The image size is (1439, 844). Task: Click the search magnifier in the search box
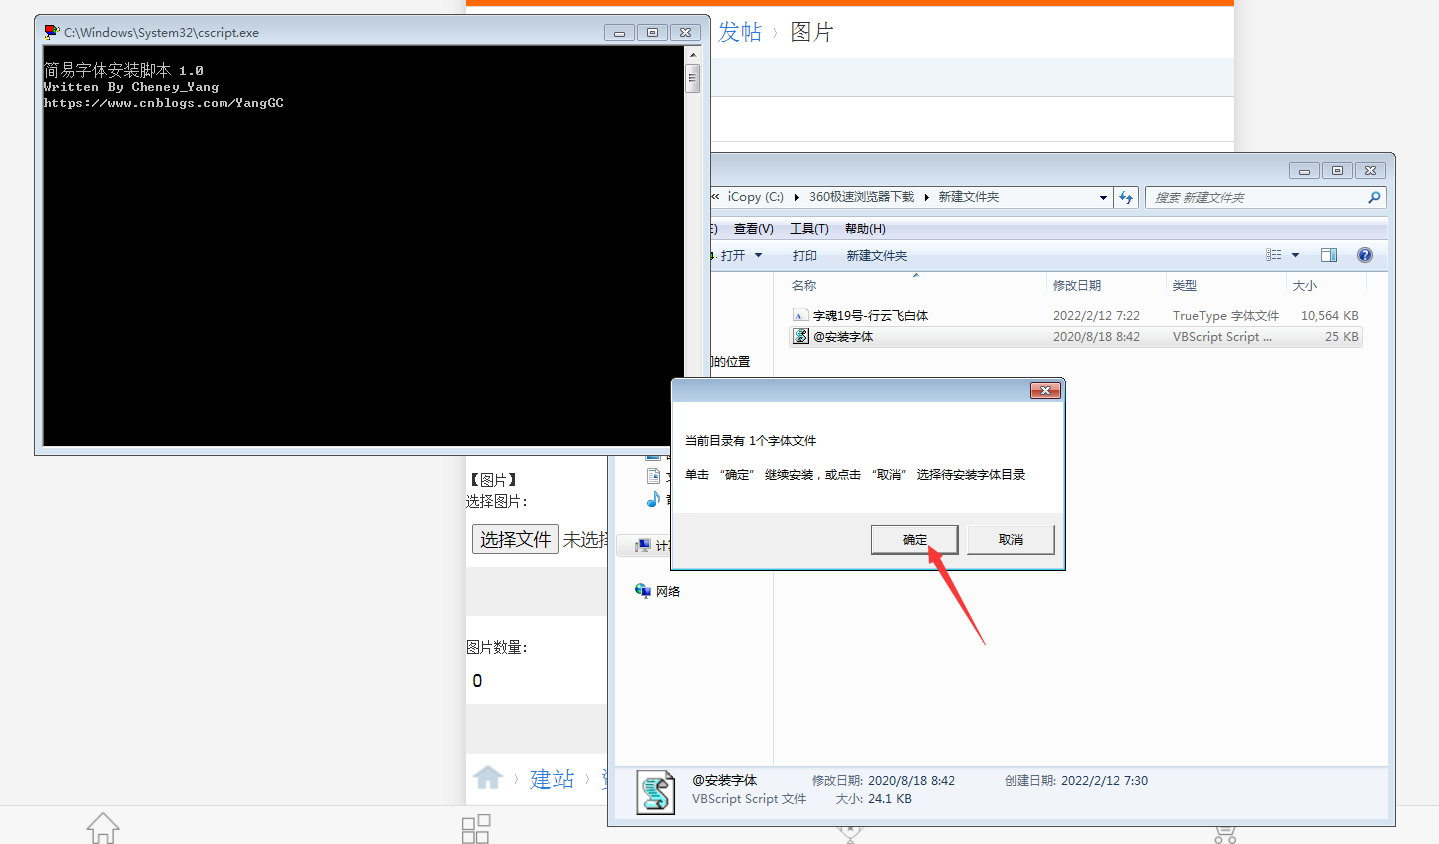(x=1376, y=197)
